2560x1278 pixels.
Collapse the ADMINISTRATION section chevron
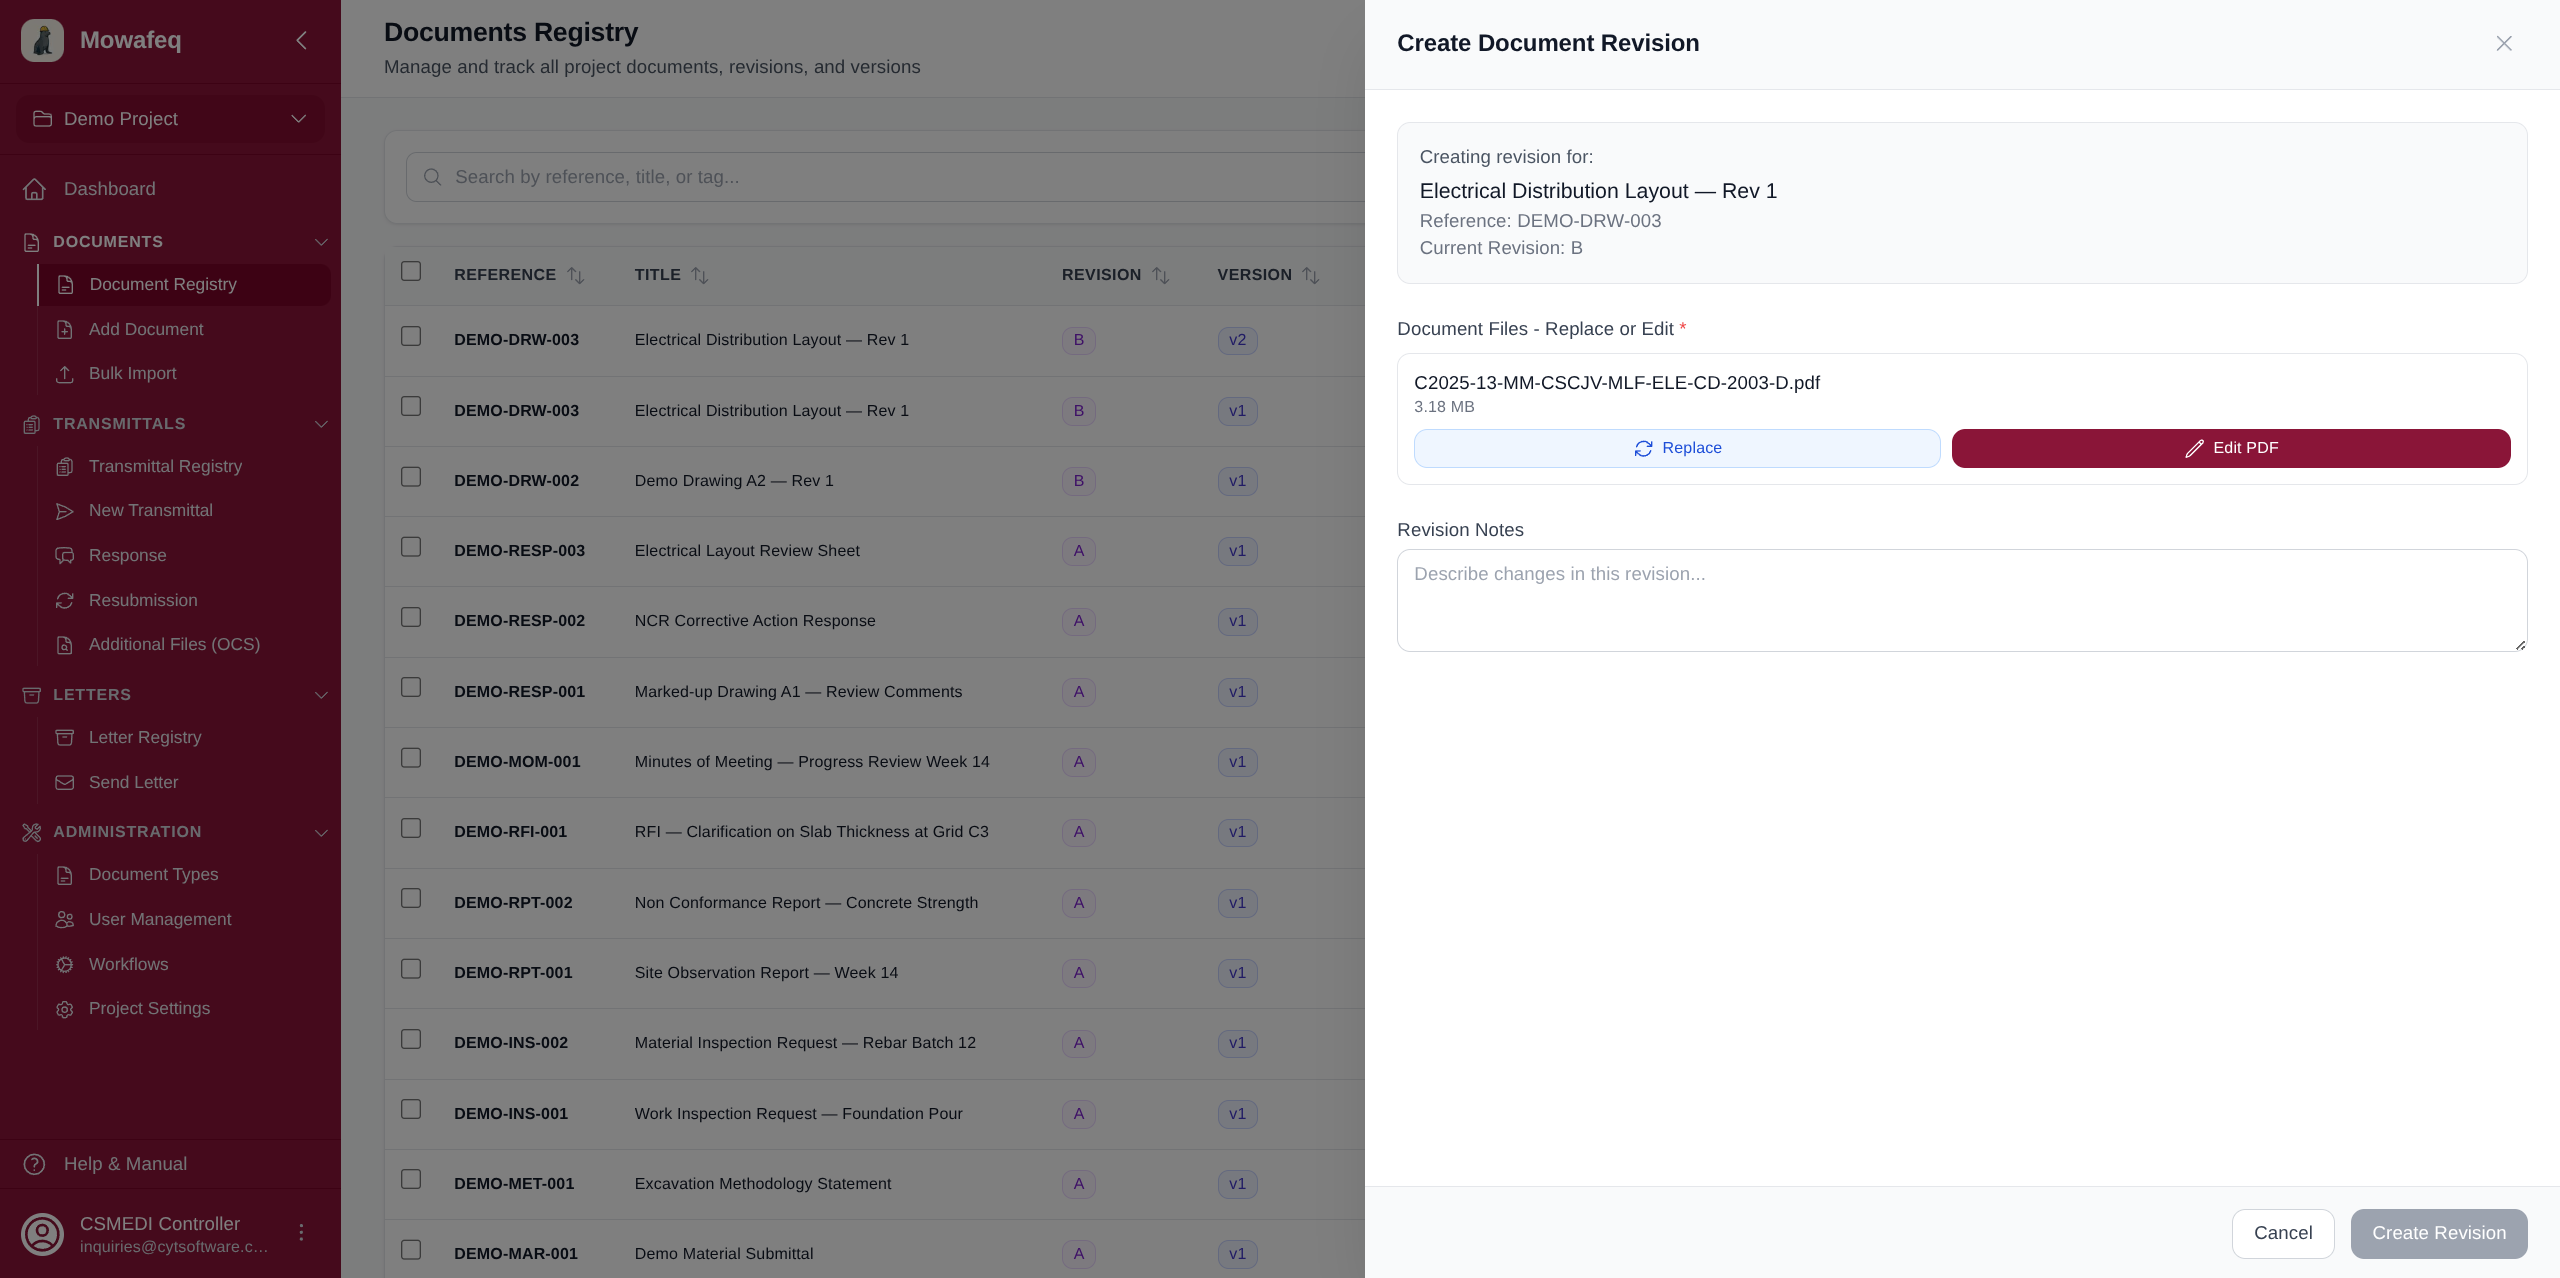point(321,832)
